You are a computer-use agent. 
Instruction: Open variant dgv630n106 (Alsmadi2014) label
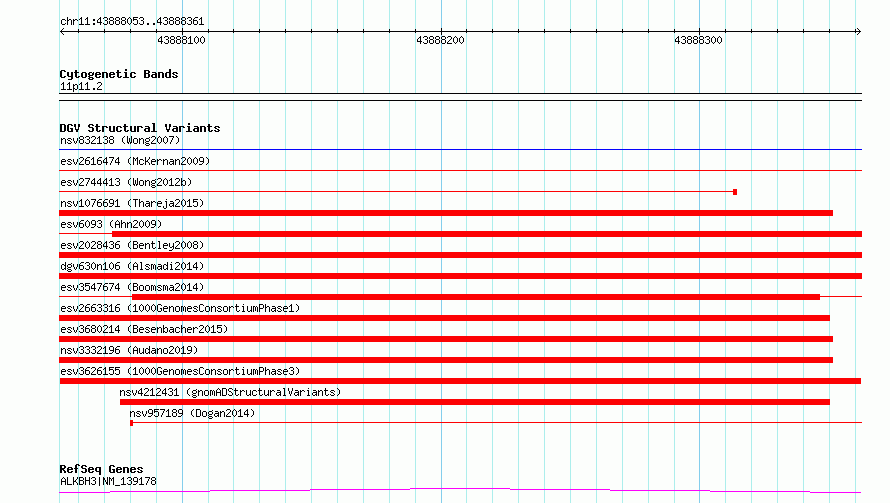[x=132, y=266]
